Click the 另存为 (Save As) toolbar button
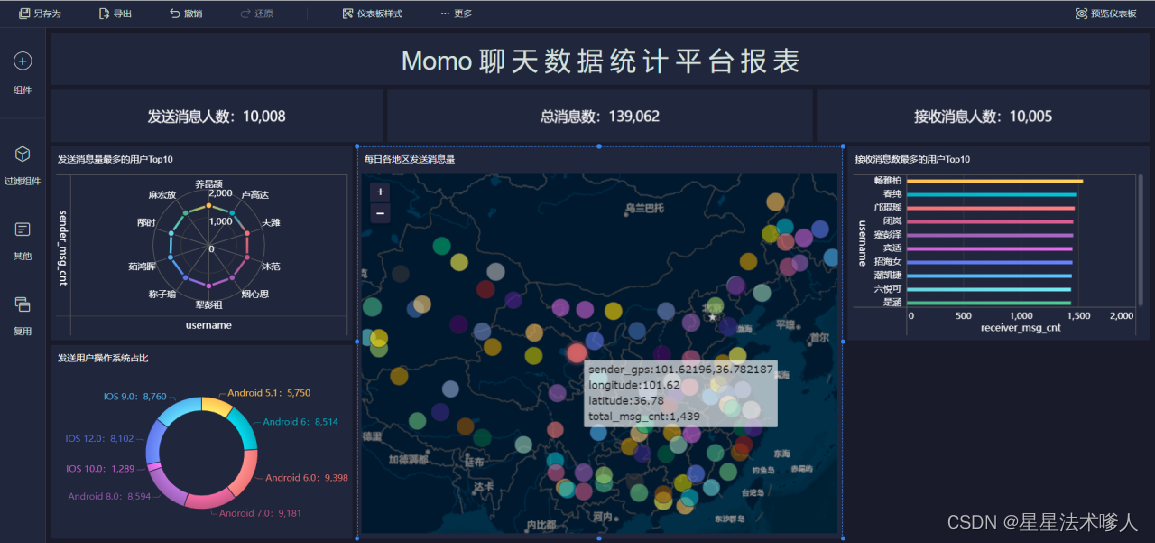 [x=41, y=13]
